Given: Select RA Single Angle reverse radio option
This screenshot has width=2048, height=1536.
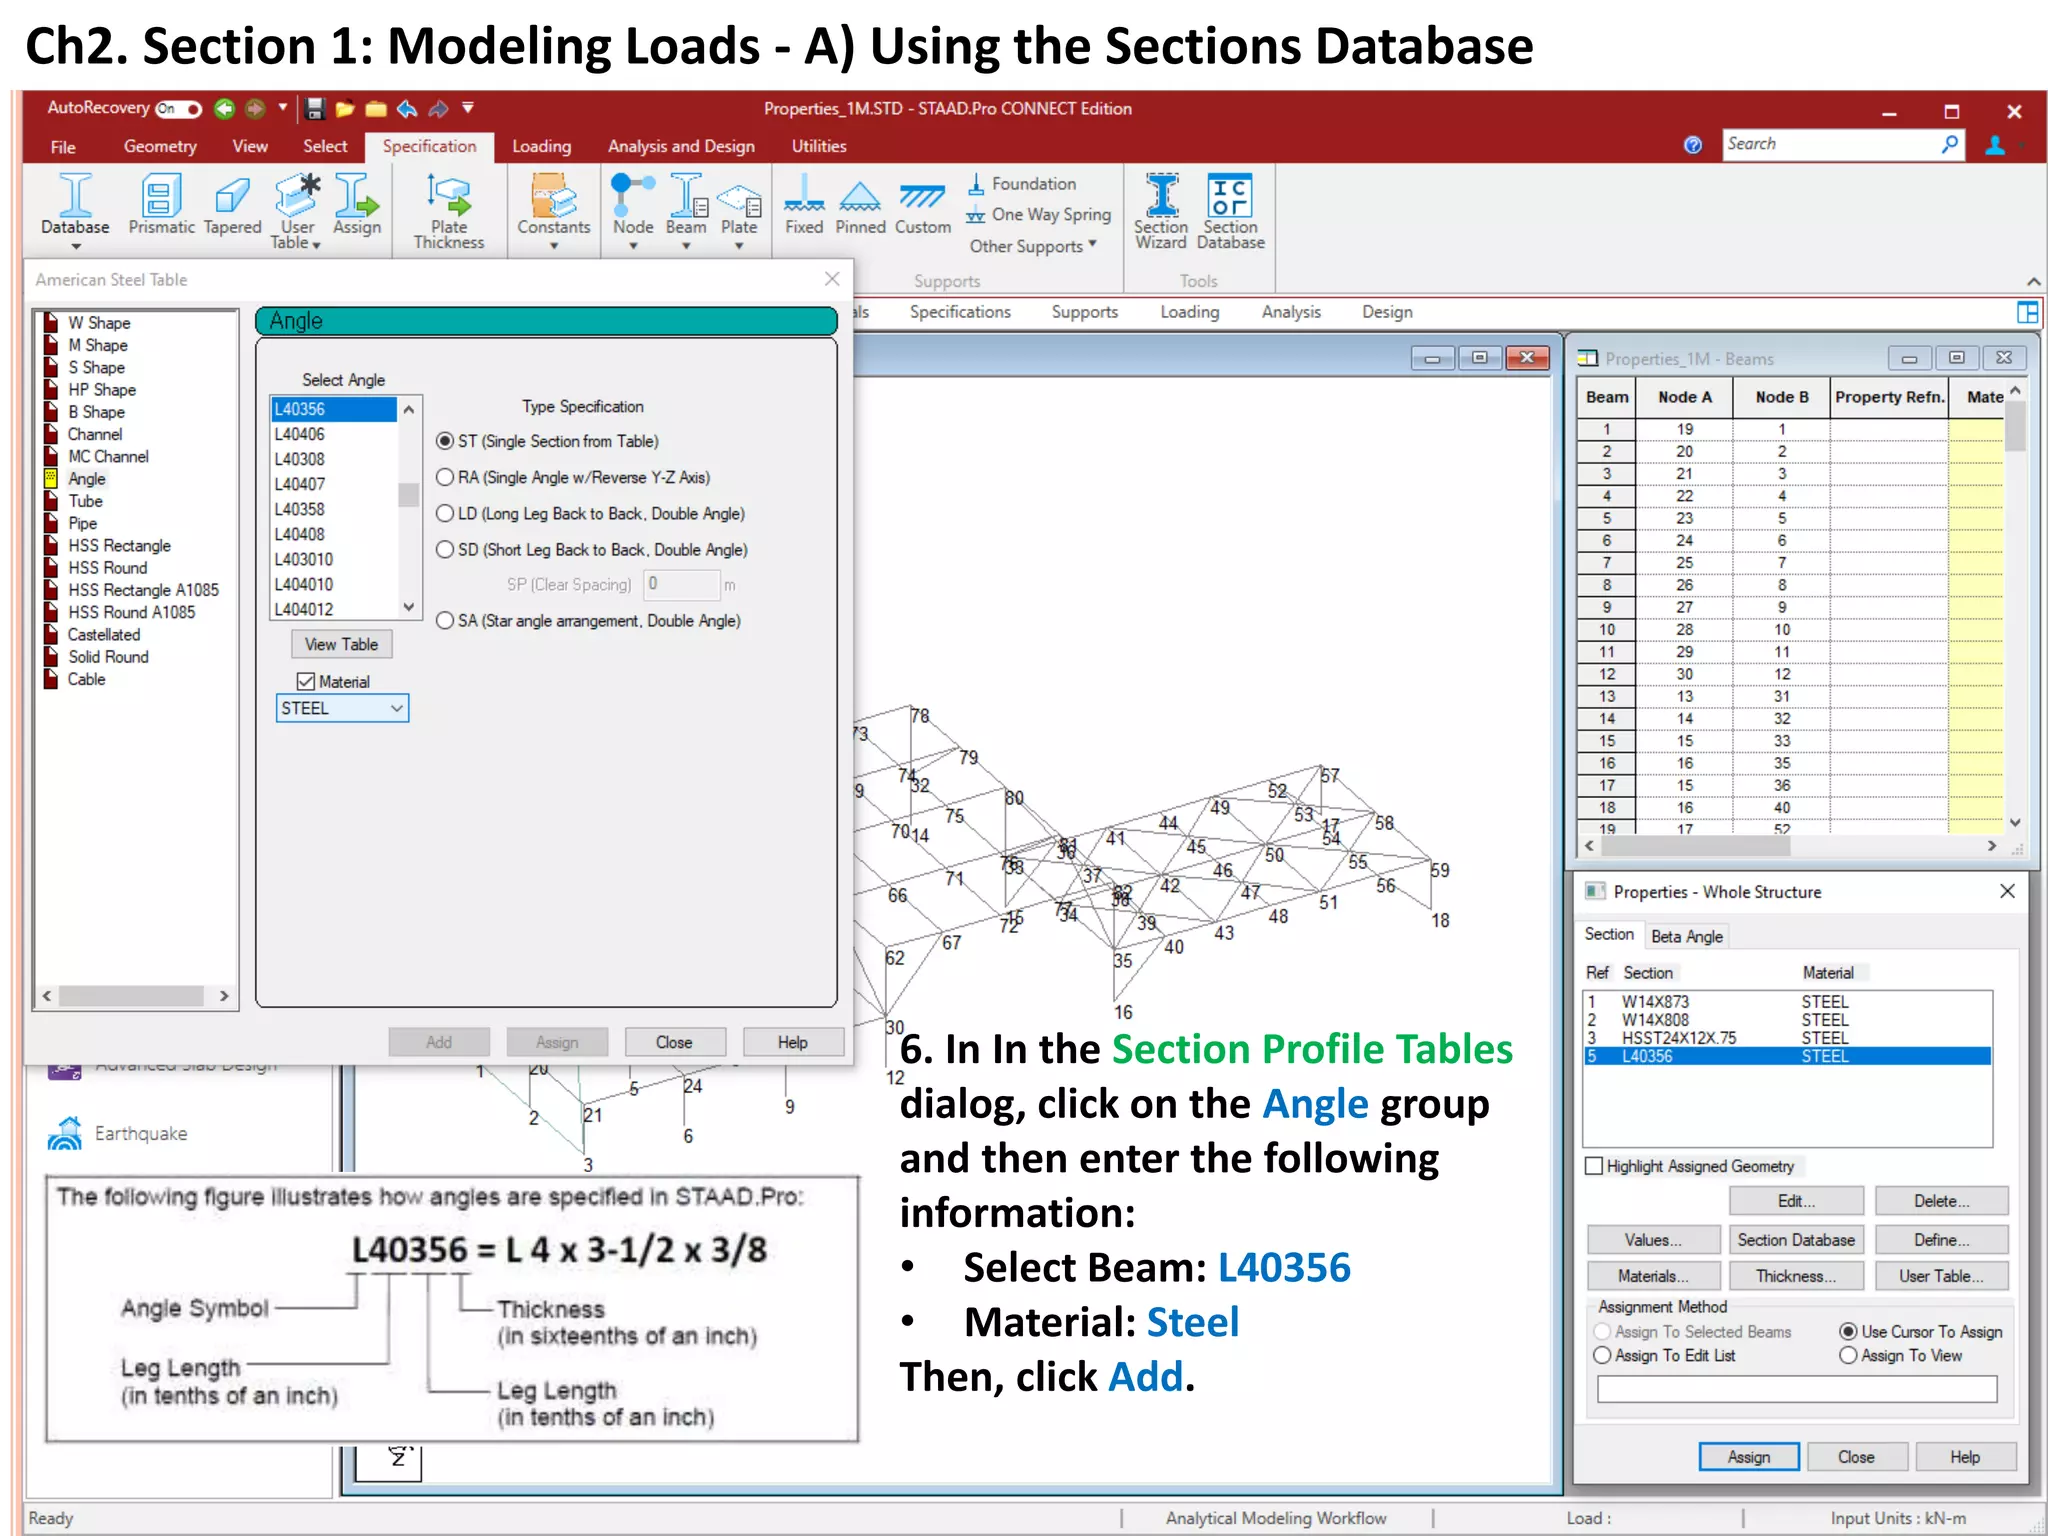Looking at the screenshot, I should pos(445,478).
